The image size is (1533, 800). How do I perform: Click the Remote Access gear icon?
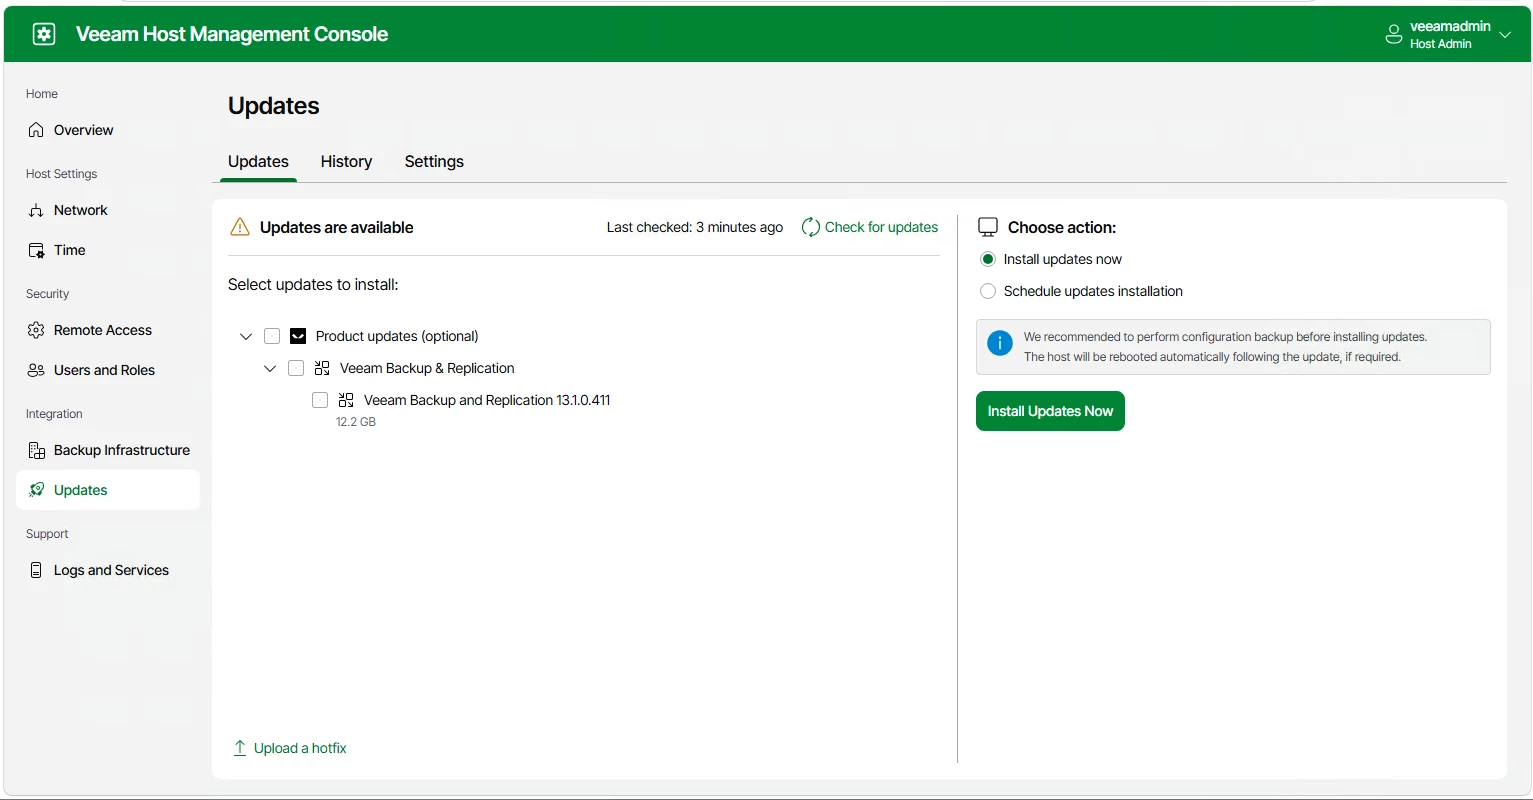click(36, 330)
